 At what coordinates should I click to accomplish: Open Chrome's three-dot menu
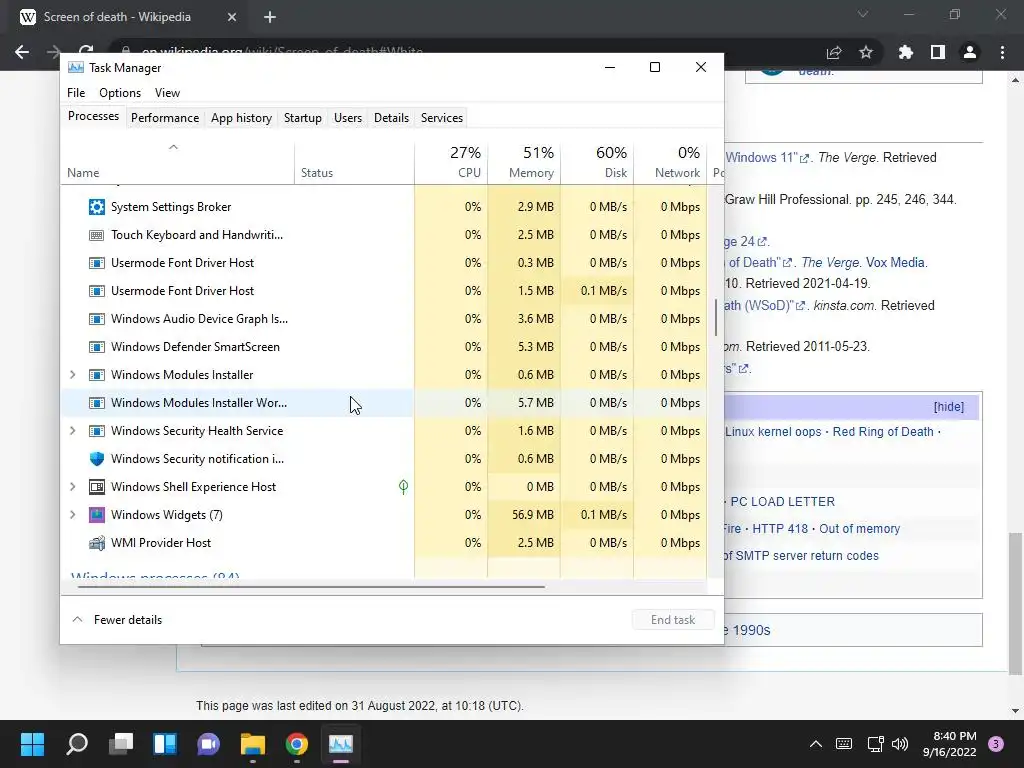(1002, 52)
